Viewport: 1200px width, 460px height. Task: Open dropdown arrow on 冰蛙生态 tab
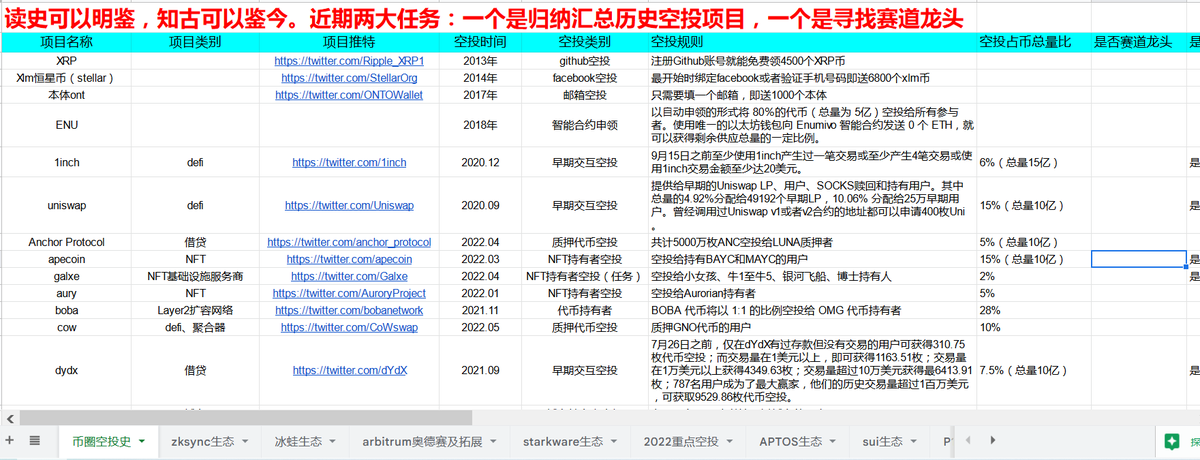334,441
